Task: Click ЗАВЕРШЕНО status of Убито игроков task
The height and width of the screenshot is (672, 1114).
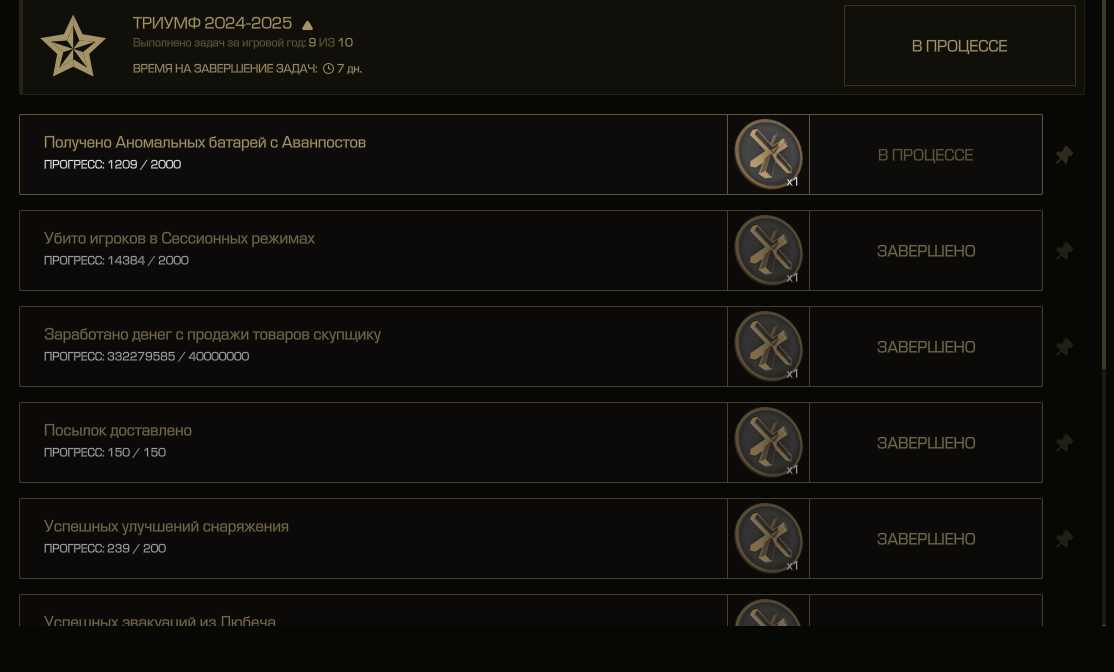Action: pos(926,251)
